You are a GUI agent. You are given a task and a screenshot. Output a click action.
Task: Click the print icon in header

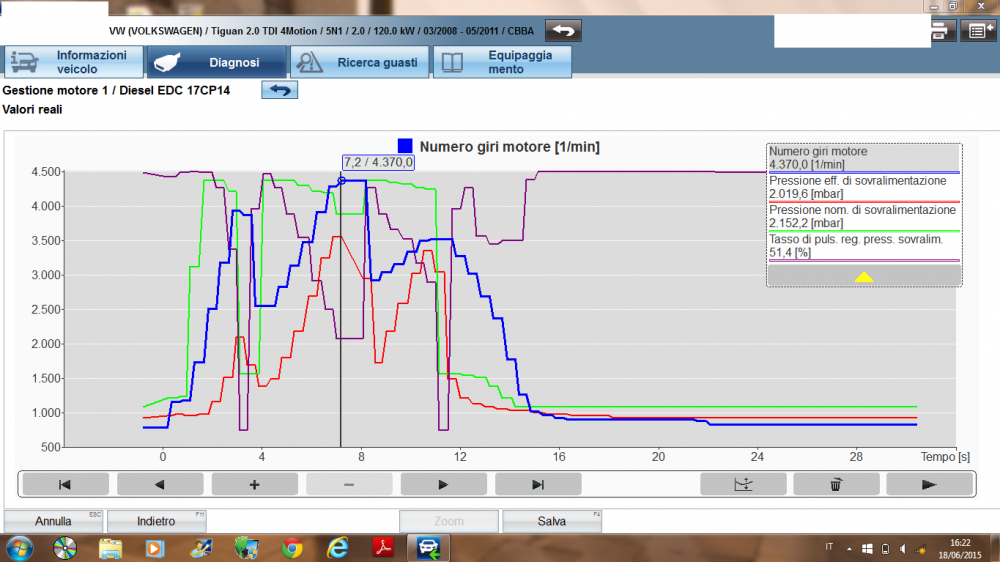pos(942,31)
